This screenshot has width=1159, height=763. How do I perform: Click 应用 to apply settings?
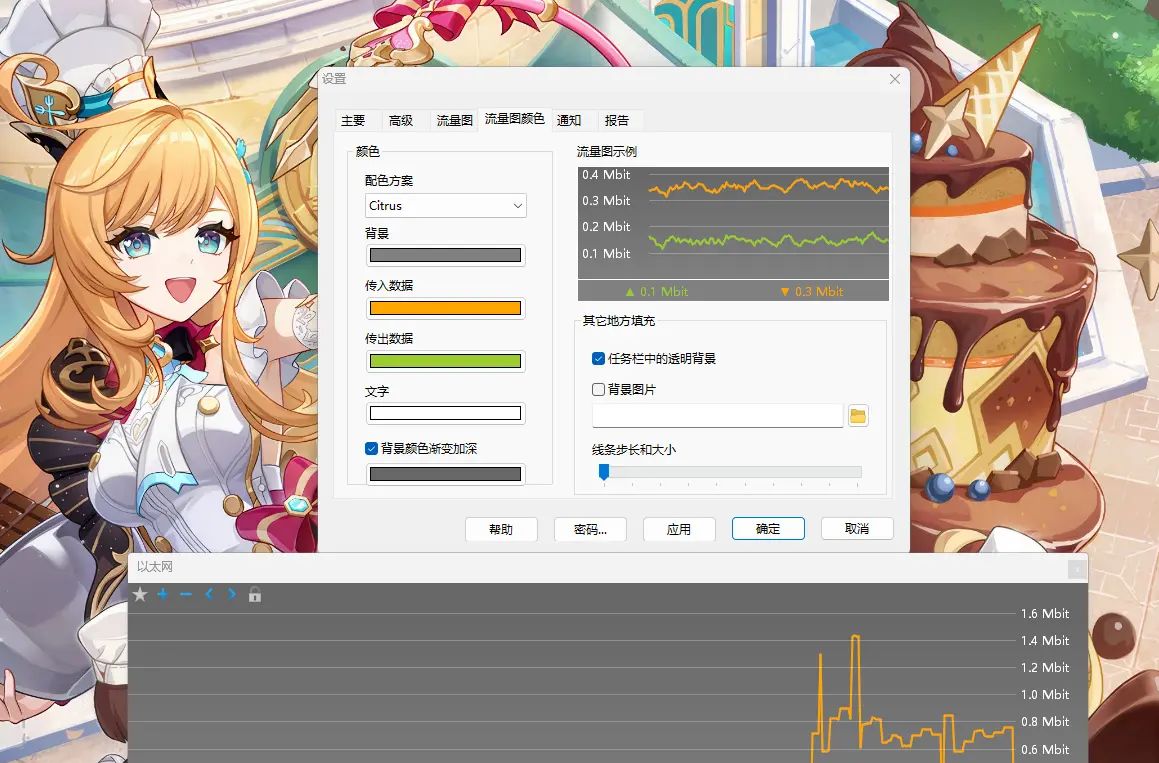(679, 529)
